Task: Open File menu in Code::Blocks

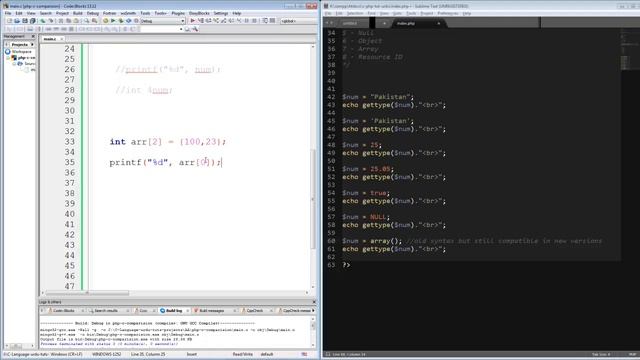Action: (8, 13)
